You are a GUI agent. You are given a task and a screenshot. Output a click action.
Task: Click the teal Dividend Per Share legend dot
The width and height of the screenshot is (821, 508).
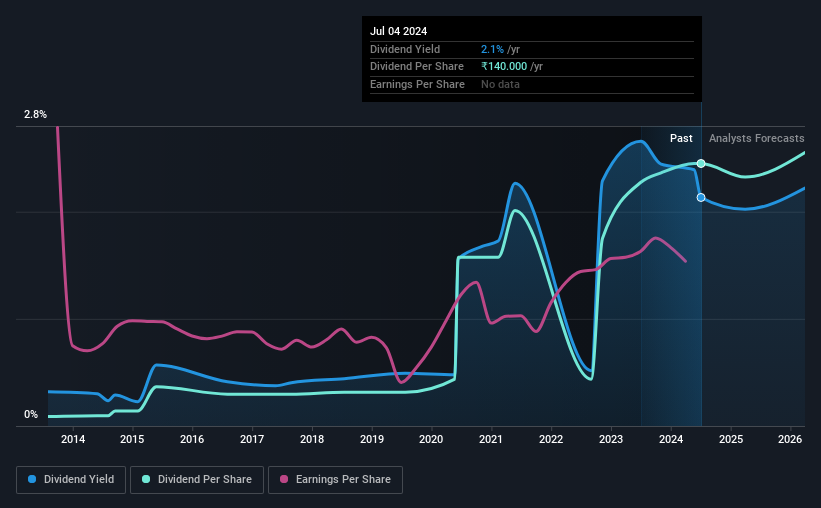pos(146,480)
